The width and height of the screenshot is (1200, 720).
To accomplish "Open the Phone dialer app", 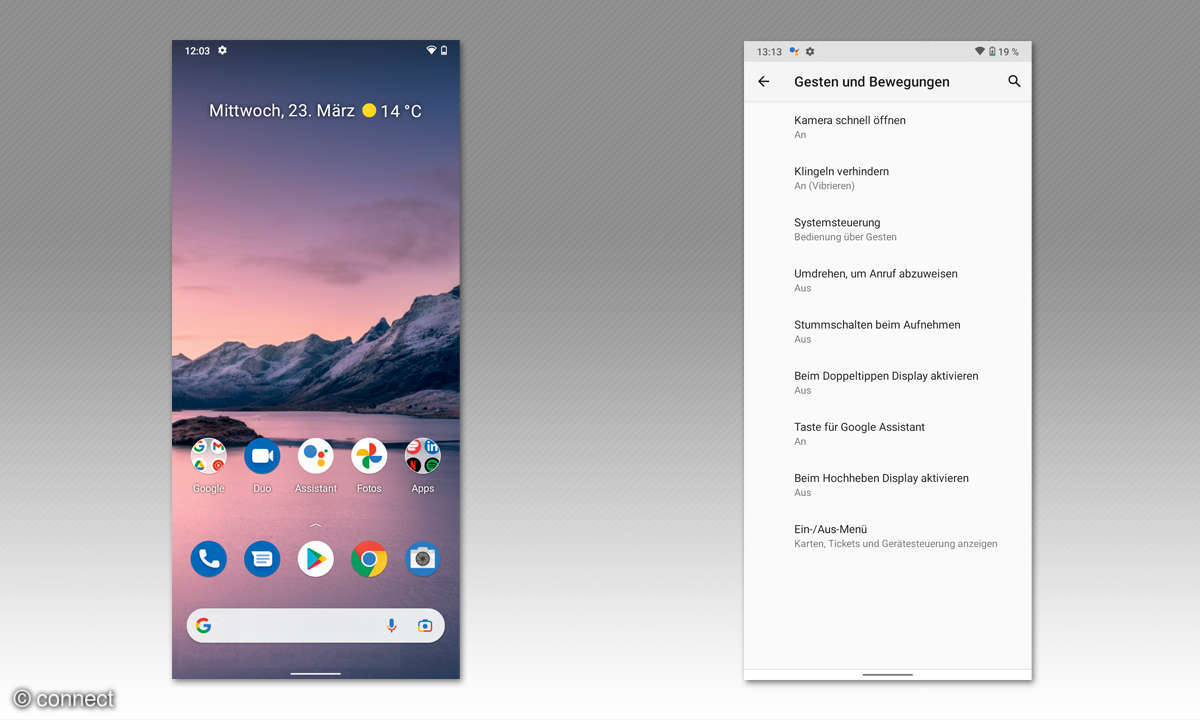I will click(208, 559).
